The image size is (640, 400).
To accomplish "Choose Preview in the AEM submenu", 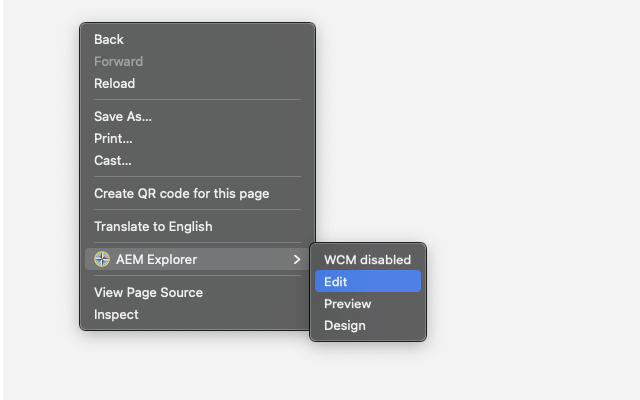I will (368, 304).
